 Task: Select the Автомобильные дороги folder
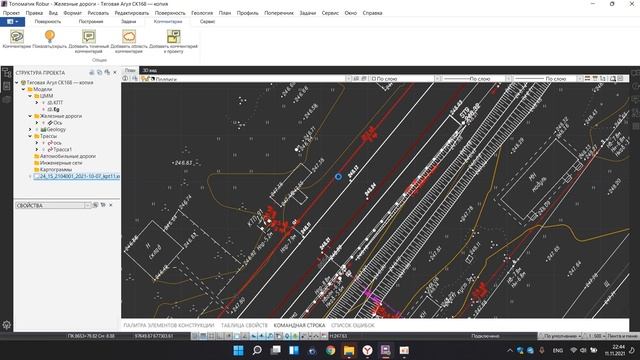[x=64, y=156]
